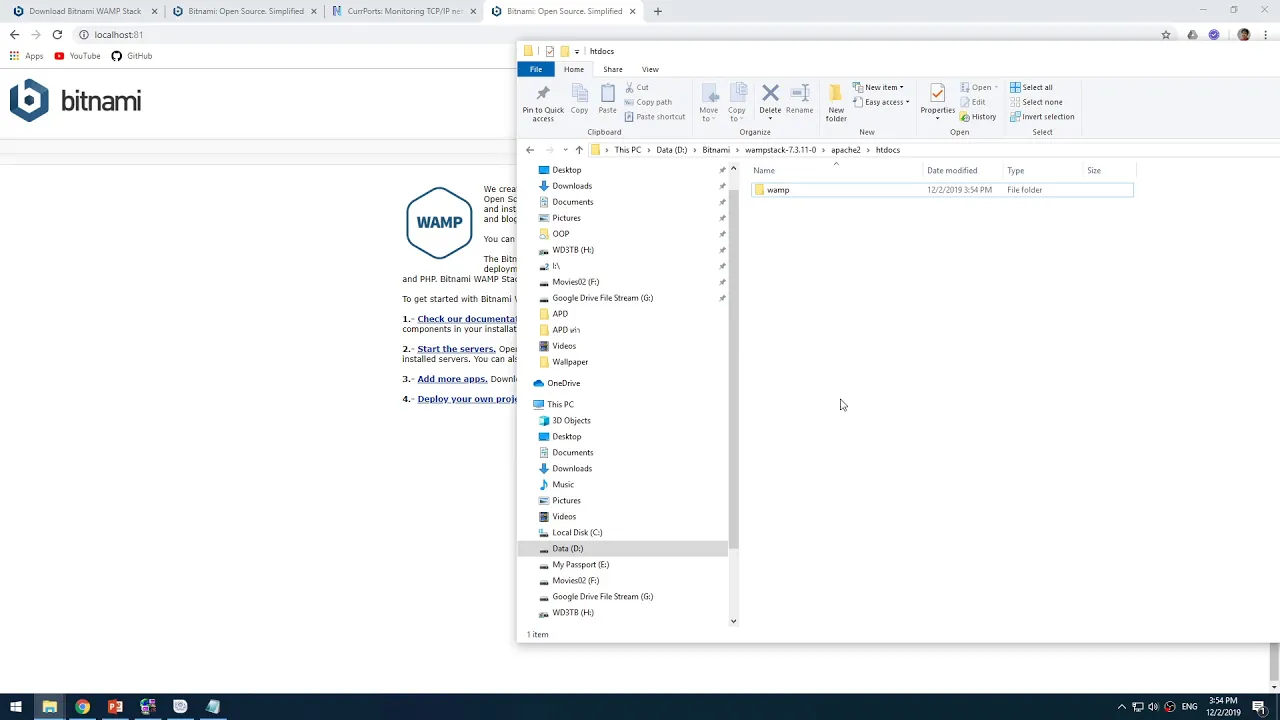1280x720 pixels.
Task: Select My Passport (E:) in navigation pane
Action: tap(580, 564)
